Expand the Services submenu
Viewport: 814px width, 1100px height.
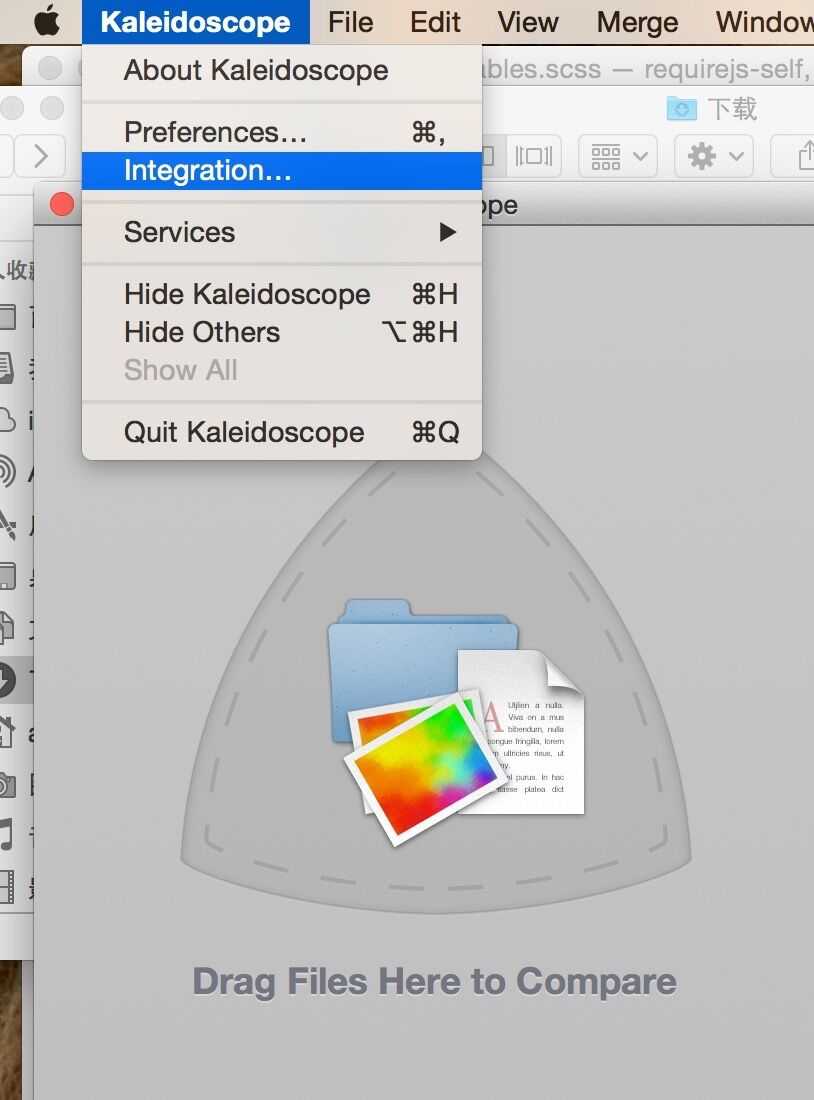[x=282, y=232]
